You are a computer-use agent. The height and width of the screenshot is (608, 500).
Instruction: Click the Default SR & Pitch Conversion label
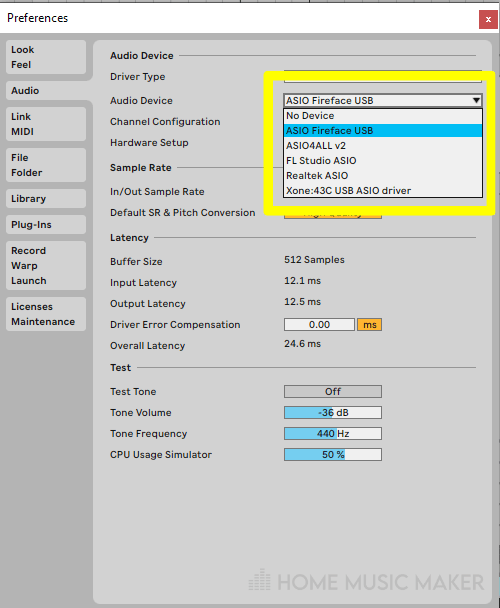pyautogui.click(x=183, y=212)
